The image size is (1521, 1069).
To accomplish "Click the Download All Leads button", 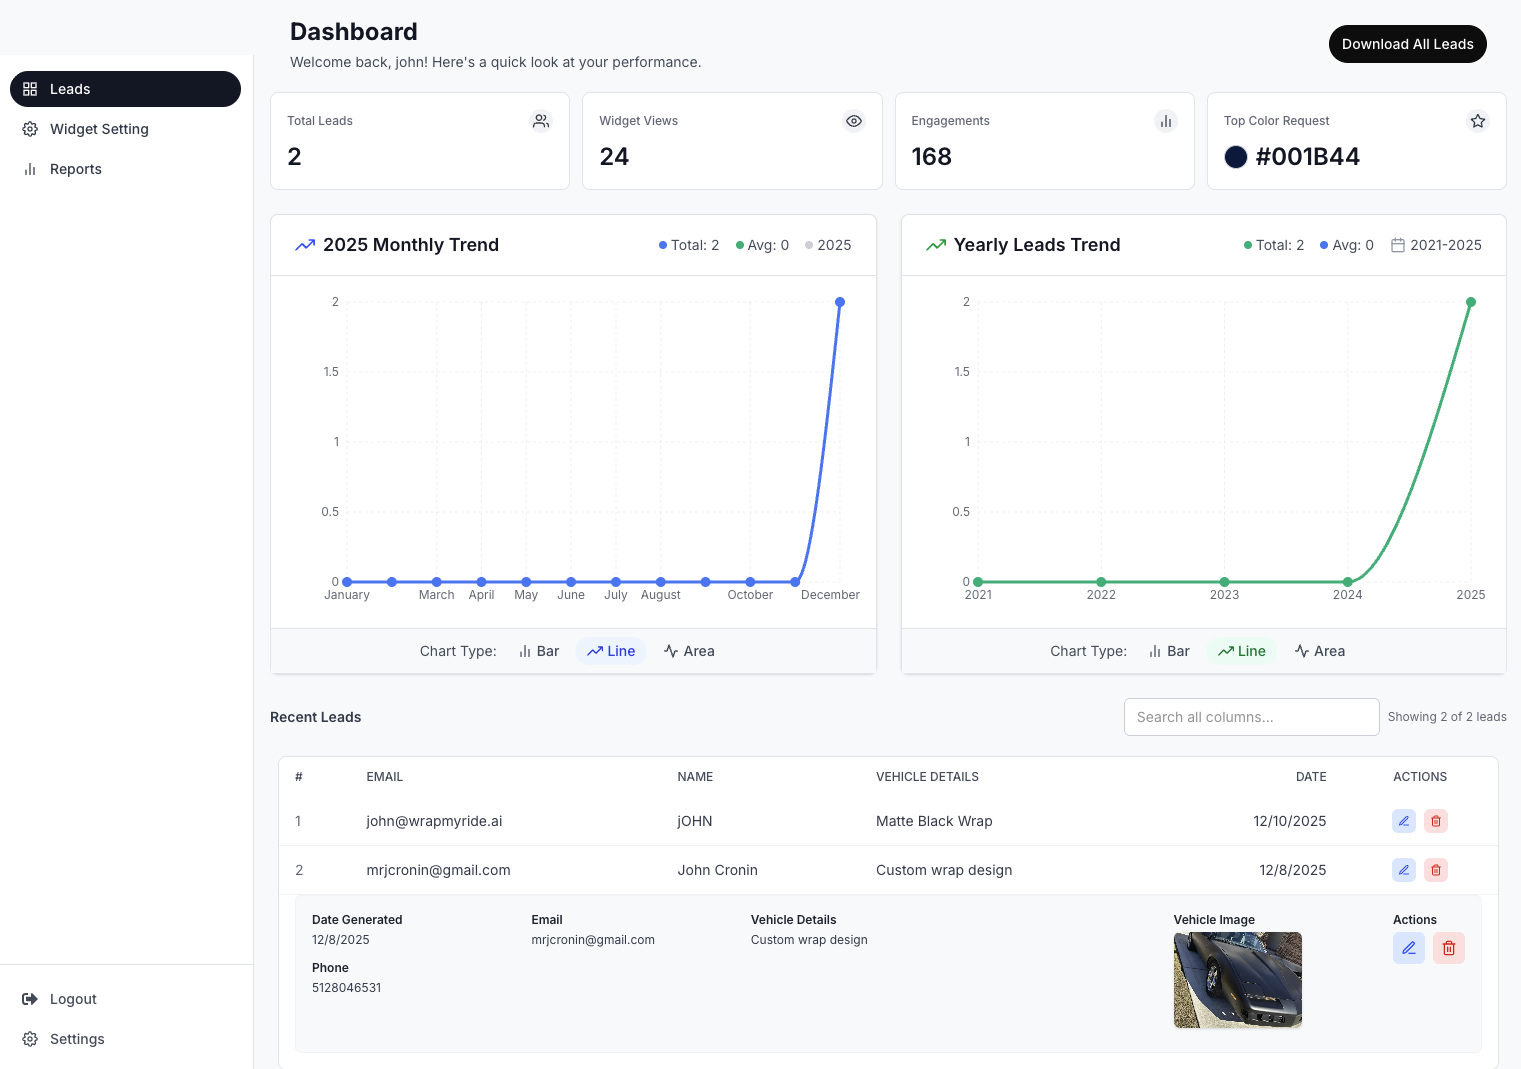I will tap(1407, 44).
